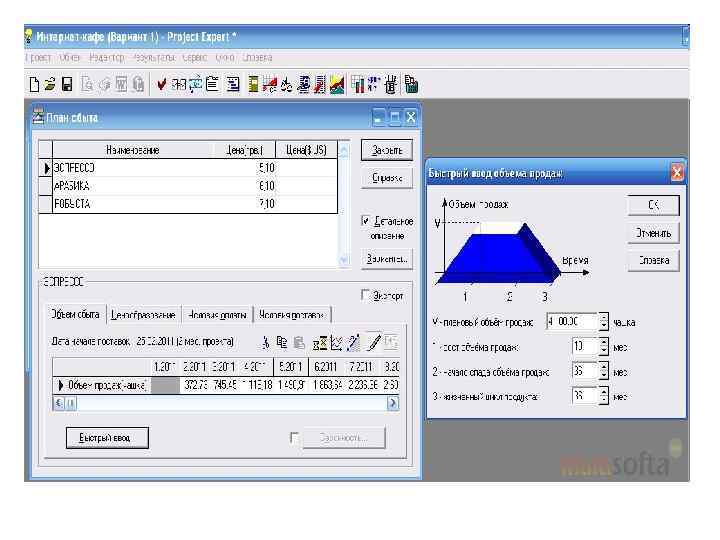Open the Результаты menu

(154, 58)
